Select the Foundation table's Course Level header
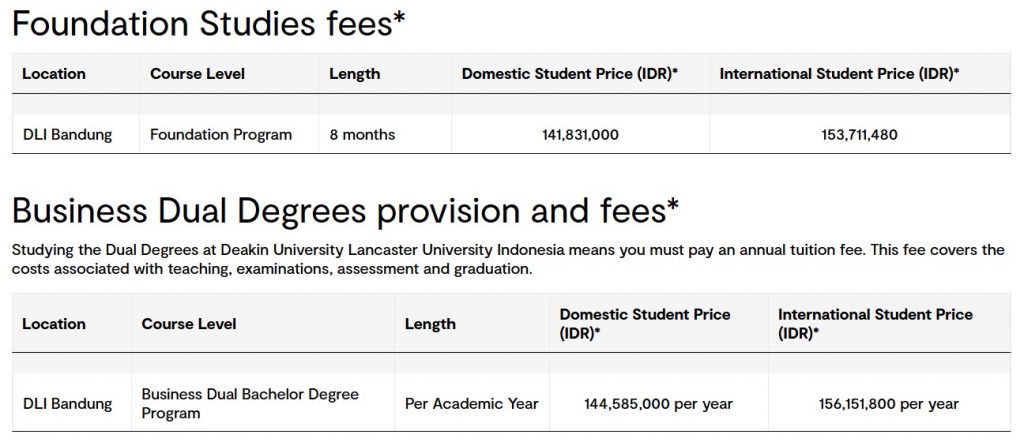Viewport: 1024px width, 442px height. pyautogui.click(x=197, y=74)
